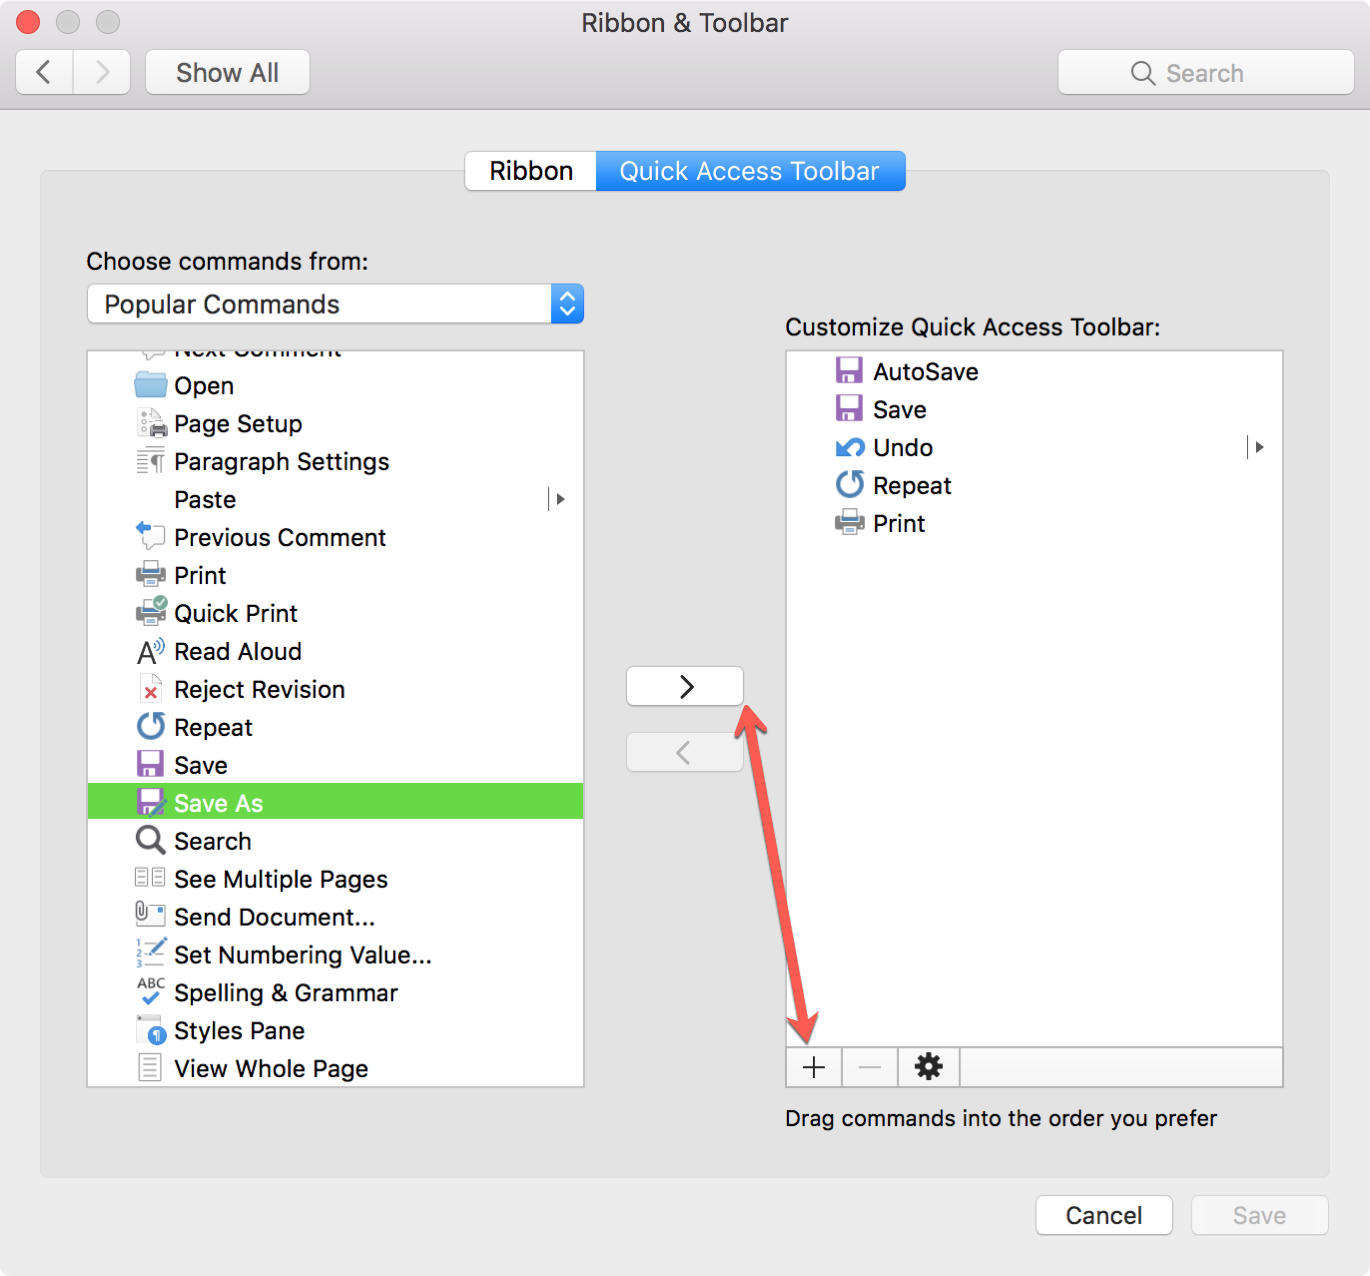Expand the Undo submenu arrow
1370x1276 pixels.
(x=1259, y=447)
